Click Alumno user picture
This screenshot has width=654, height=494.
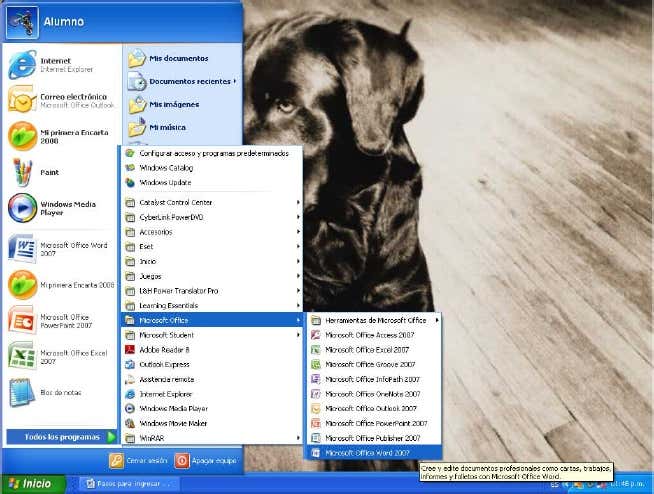click(x=22, y=22)
